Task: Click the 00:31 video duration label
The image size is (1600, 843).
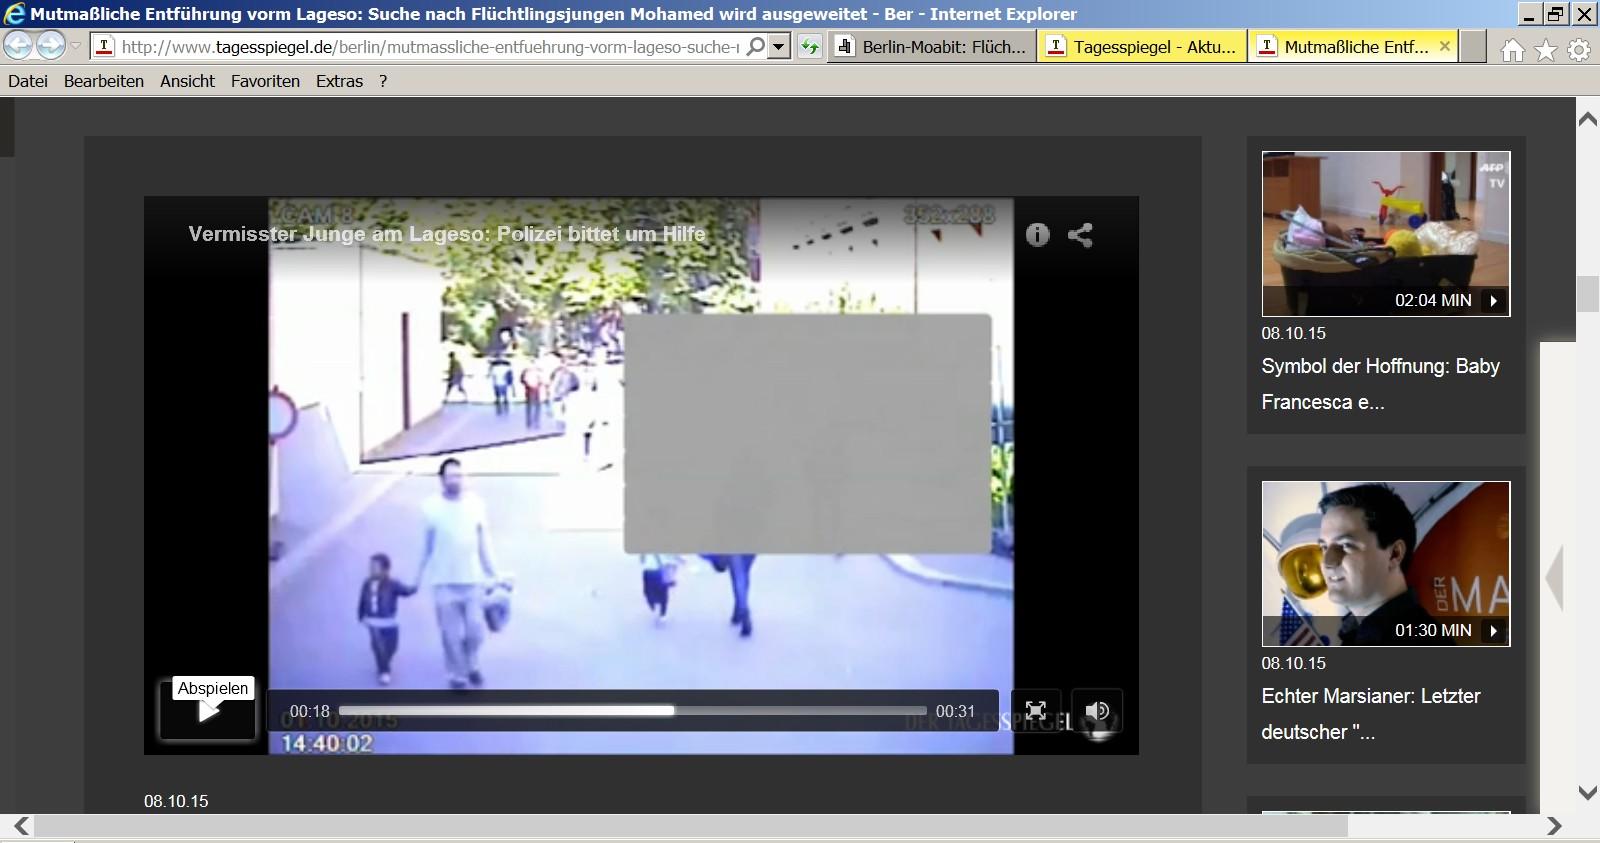Action: 955,711
